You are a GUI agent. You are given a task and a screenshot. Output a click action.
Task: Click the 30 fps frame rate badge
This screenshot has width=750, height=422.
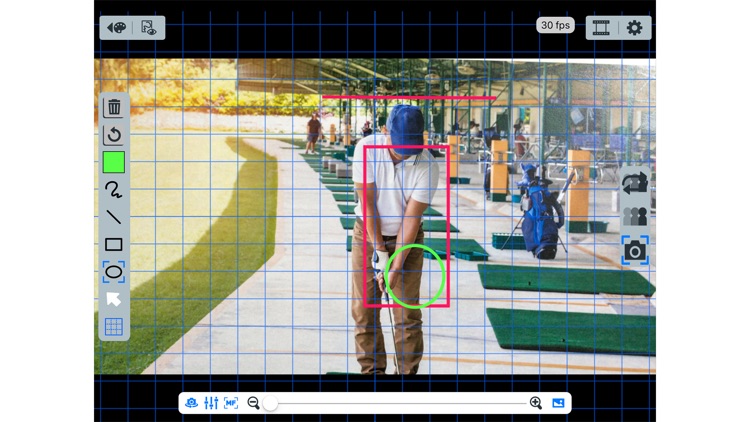point(555,25)
